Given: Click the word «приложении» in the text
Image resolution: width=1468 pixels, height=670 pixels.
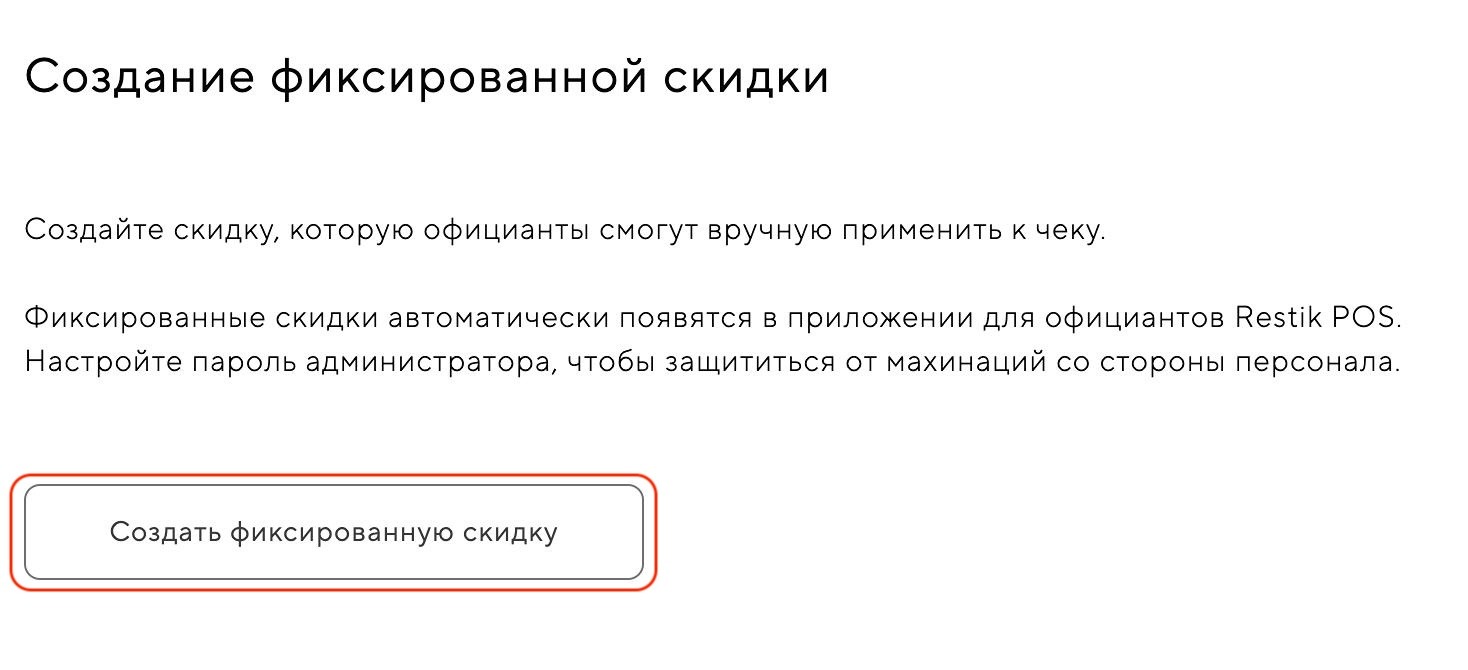Looking at the screenshot, I should click(858, 319).
